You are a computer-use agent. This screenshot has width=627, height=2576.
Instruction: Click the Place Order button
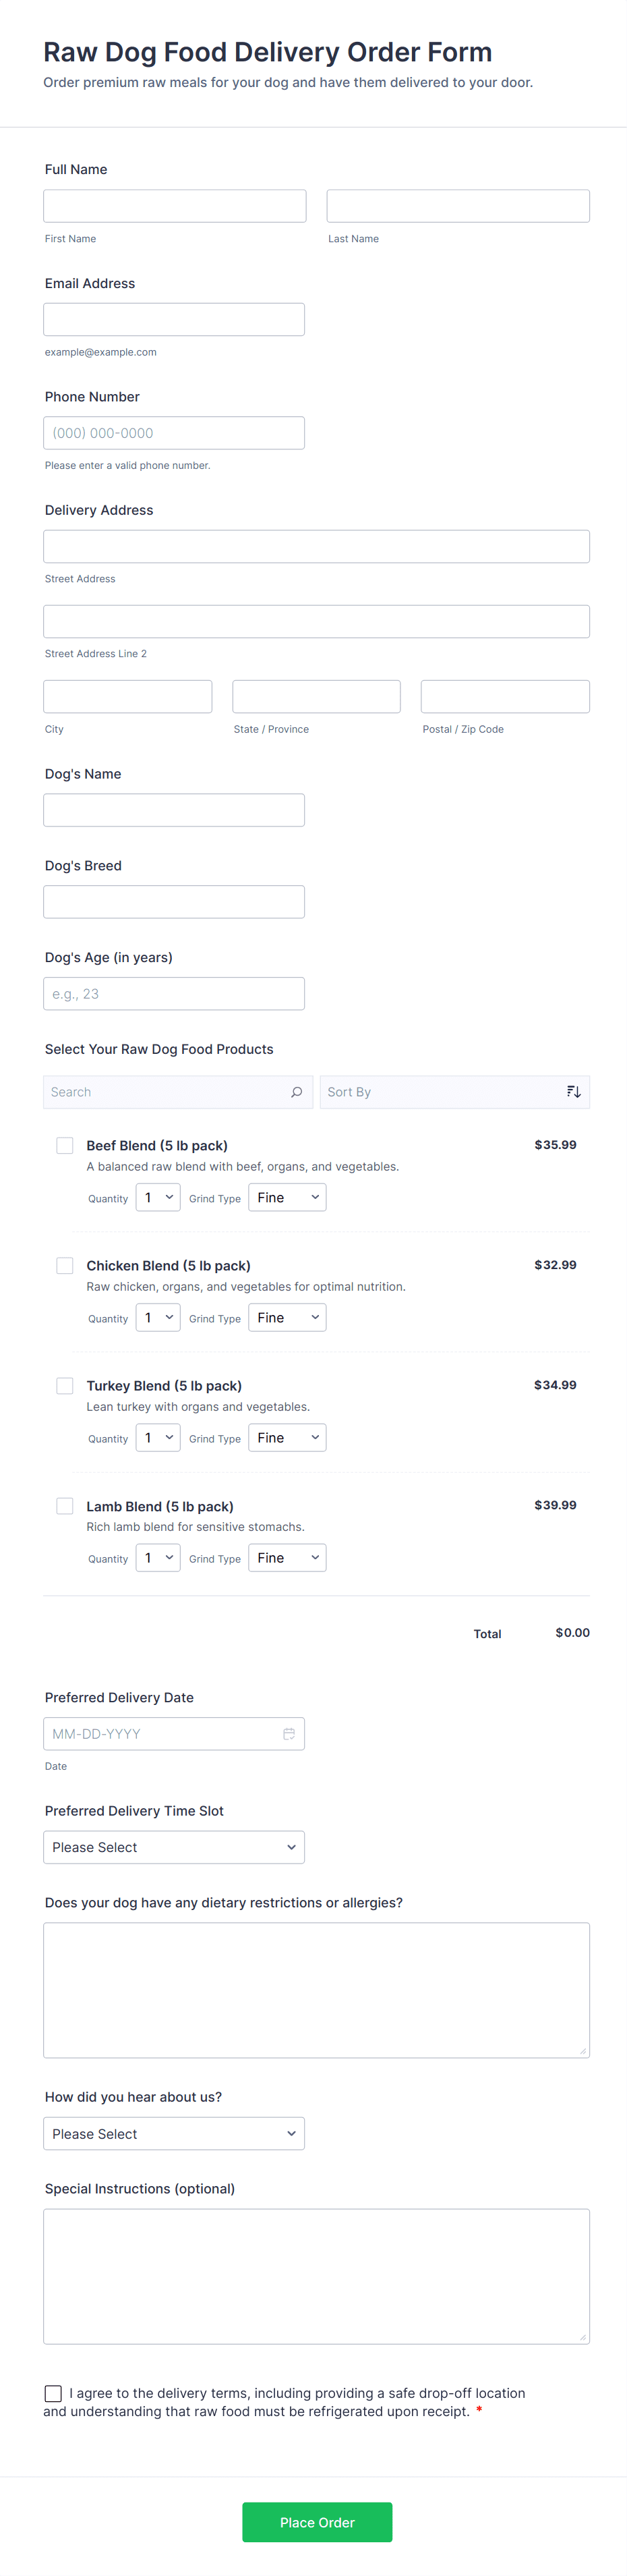[x=317, y=2522]
